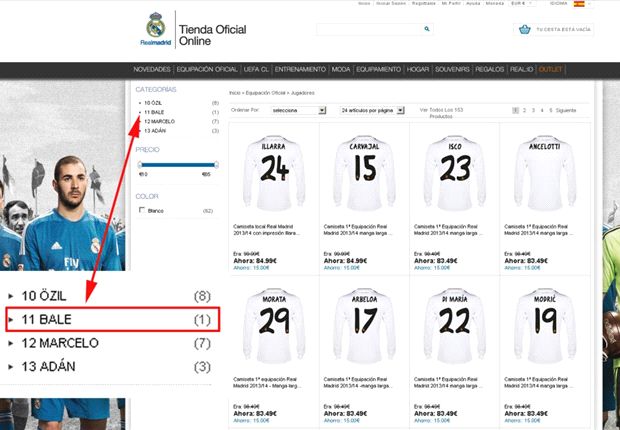Click the Spanish flag language icon

click(x=579, y=4)
